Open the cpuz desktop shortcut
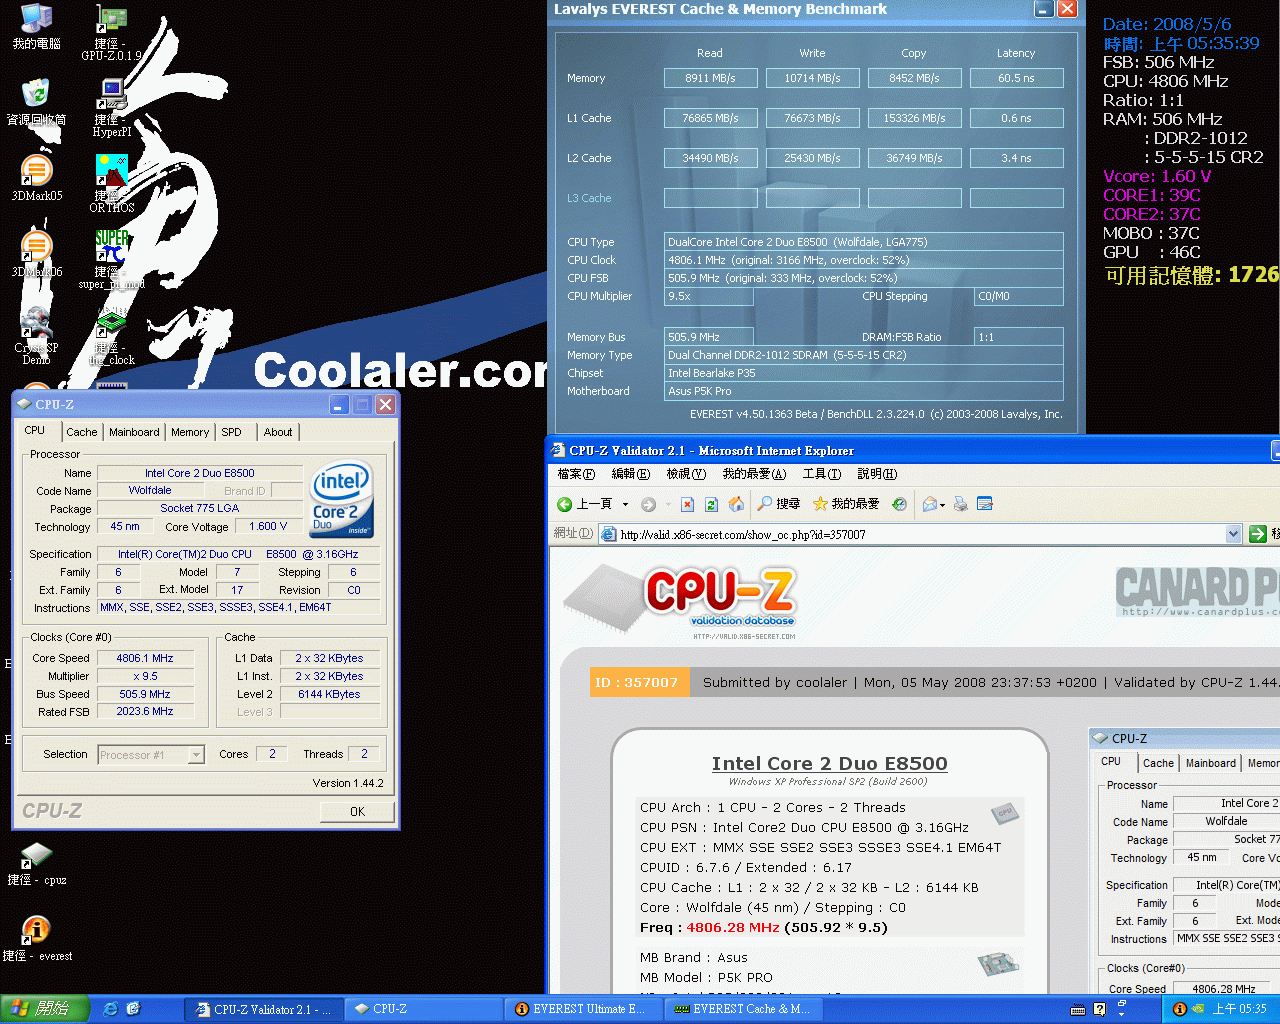1280x1024 pixels. [x=36, y=864]
